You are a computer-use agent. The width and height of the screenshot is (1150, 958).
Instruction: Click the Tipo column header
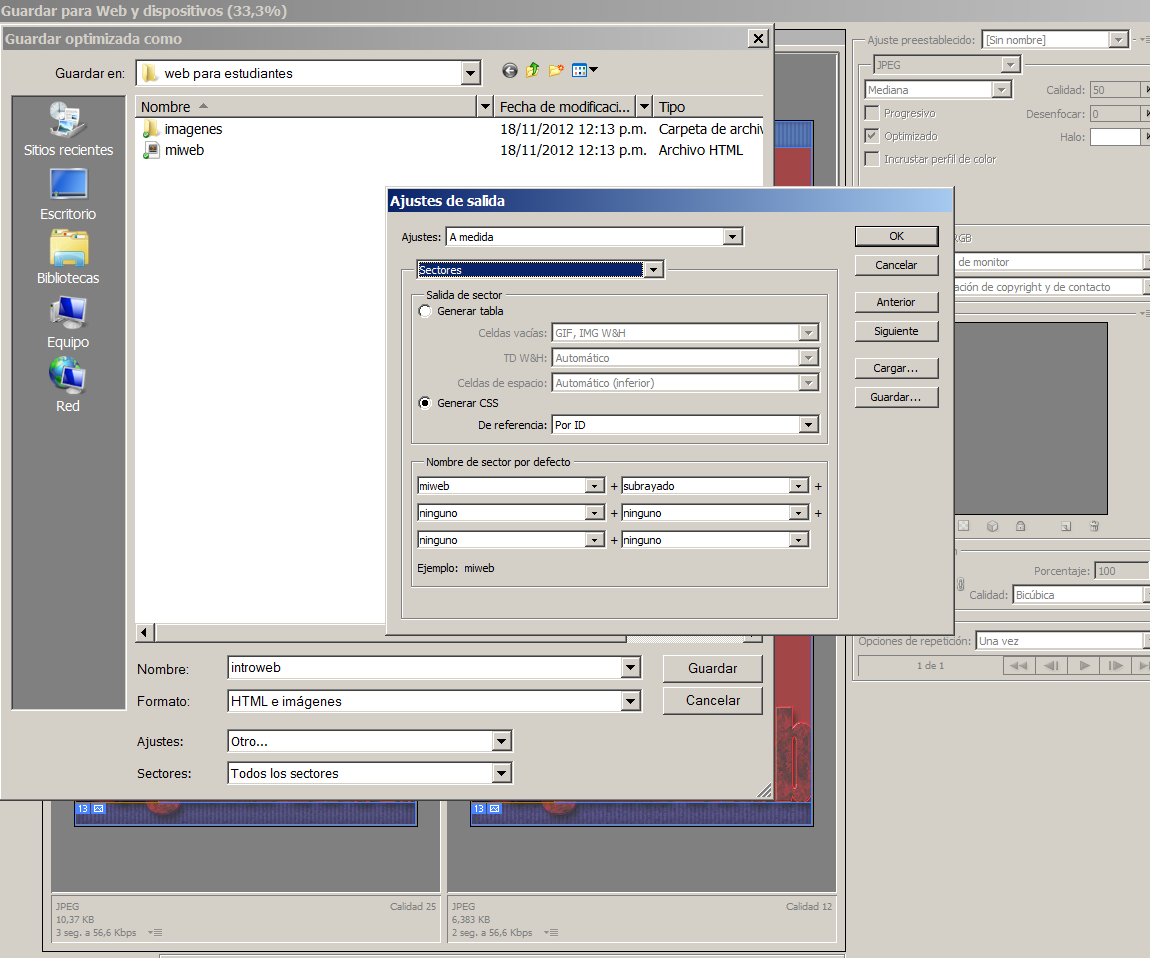click(705, 106)
